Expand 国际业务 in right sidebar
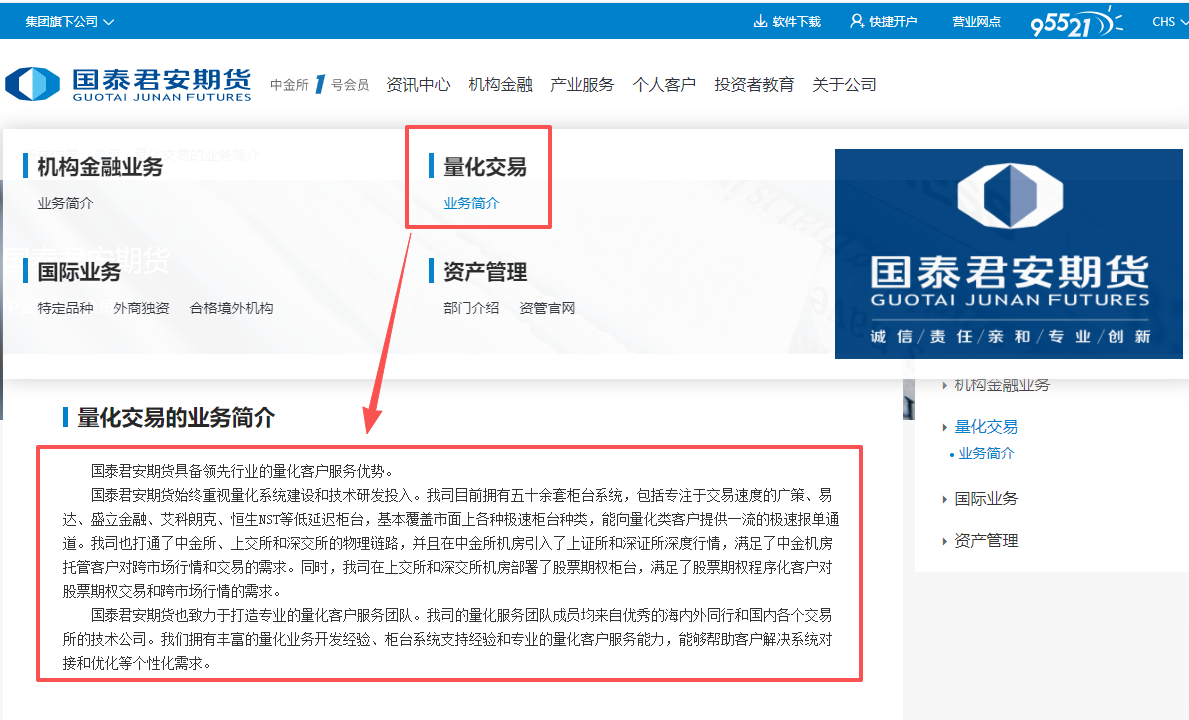The image size is (1189, 720). click(985, 499)
